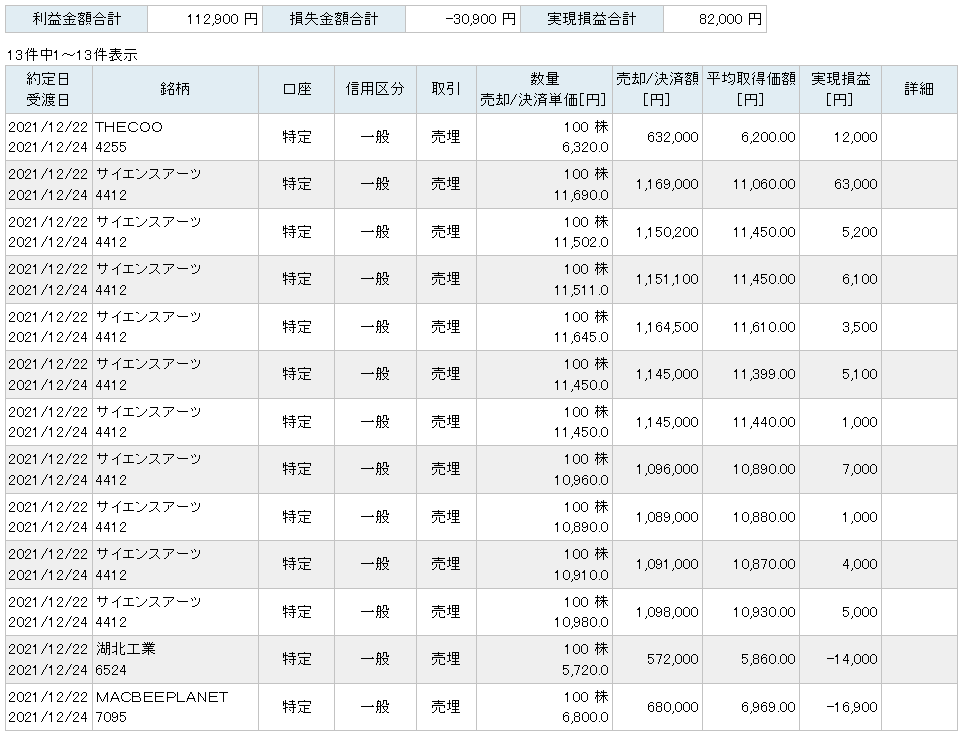Click the 約定日 受渡日 column header

[49, 89]
